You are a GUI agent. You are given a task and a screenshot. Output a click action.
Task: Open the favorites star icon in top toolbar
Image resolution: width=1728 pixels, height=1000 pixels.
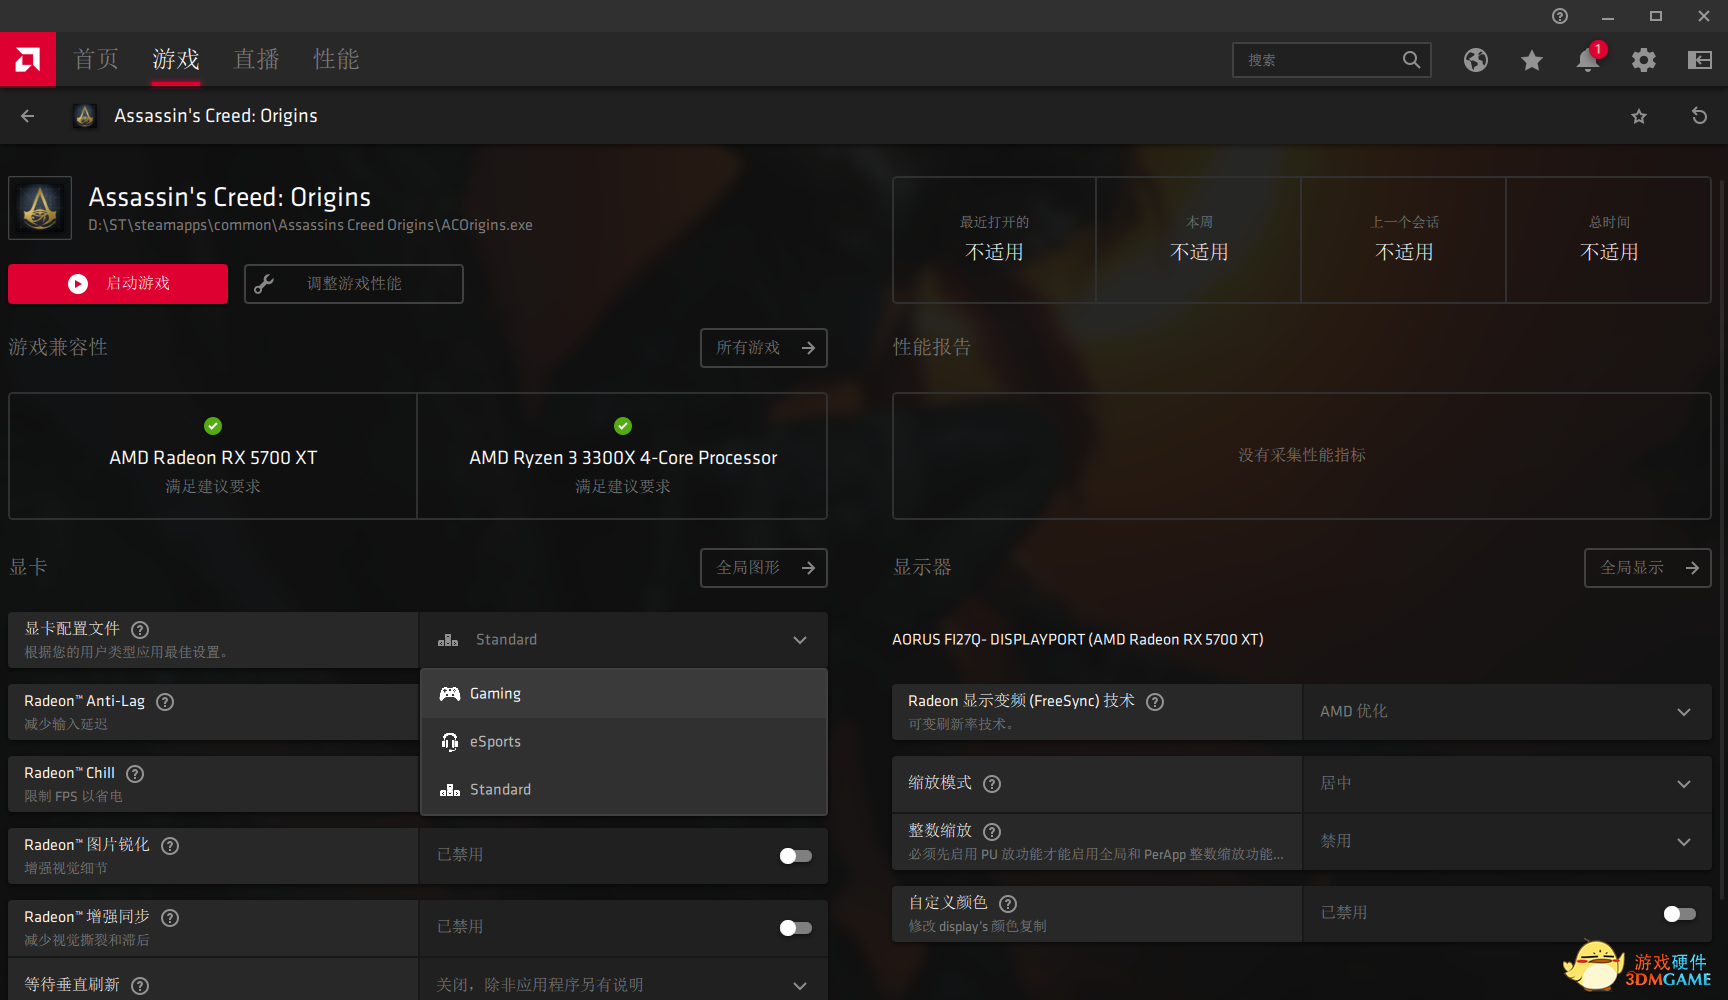(x=1532, y=60)
